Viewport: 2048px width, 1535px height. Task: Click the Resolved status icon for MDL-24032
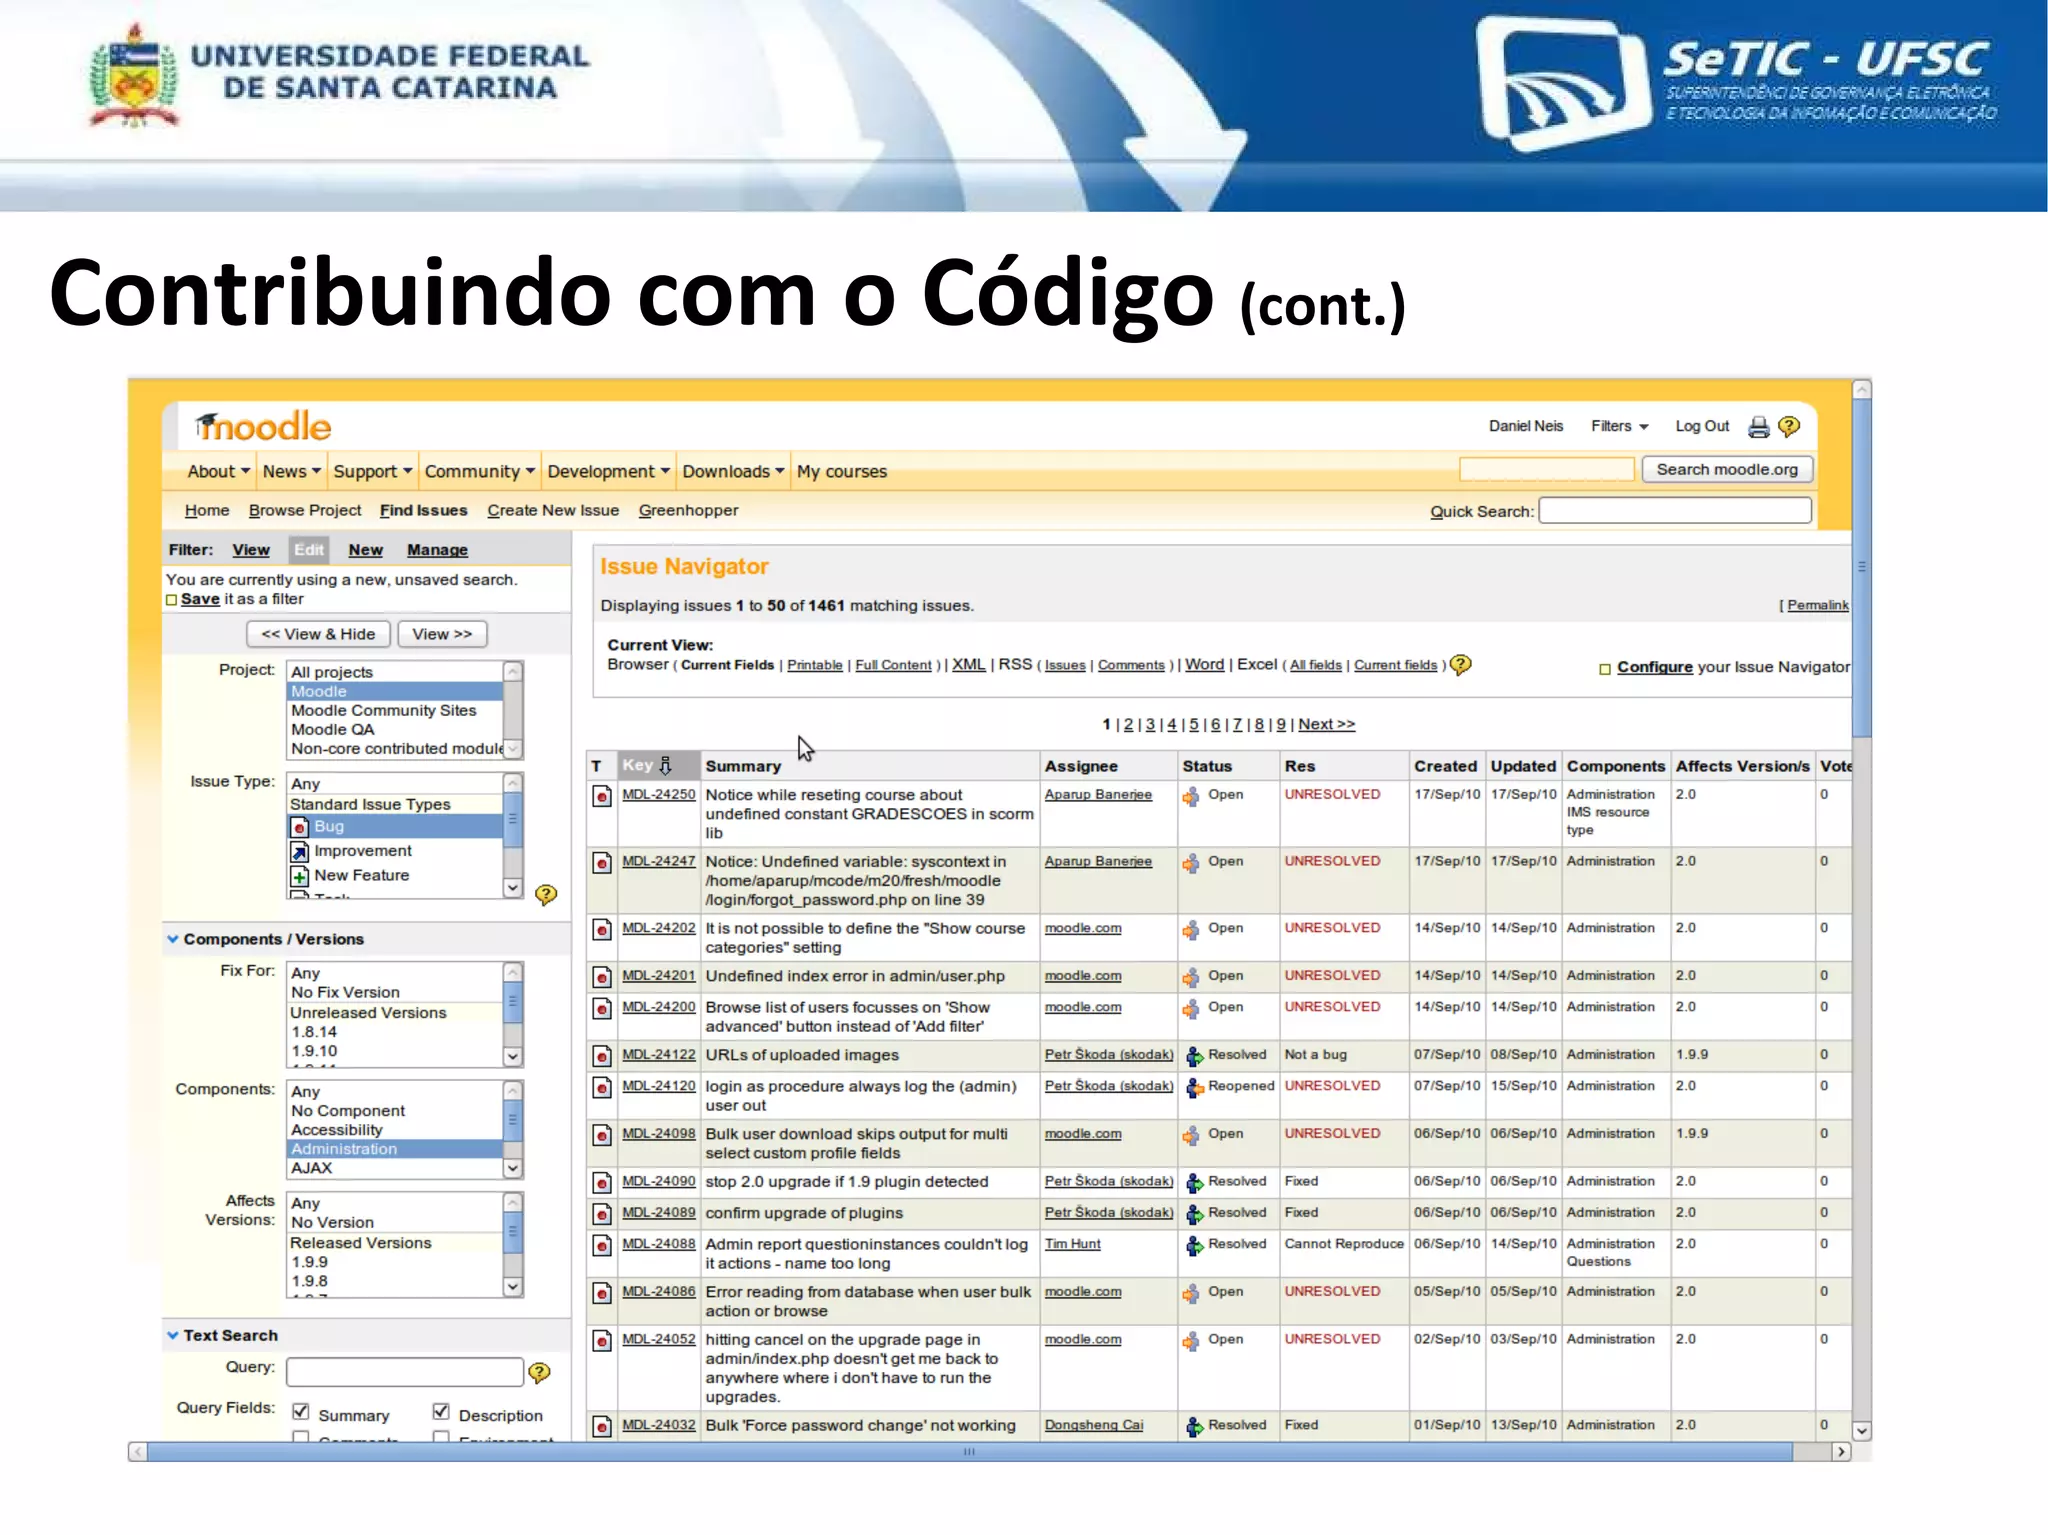[1194, 1428]
